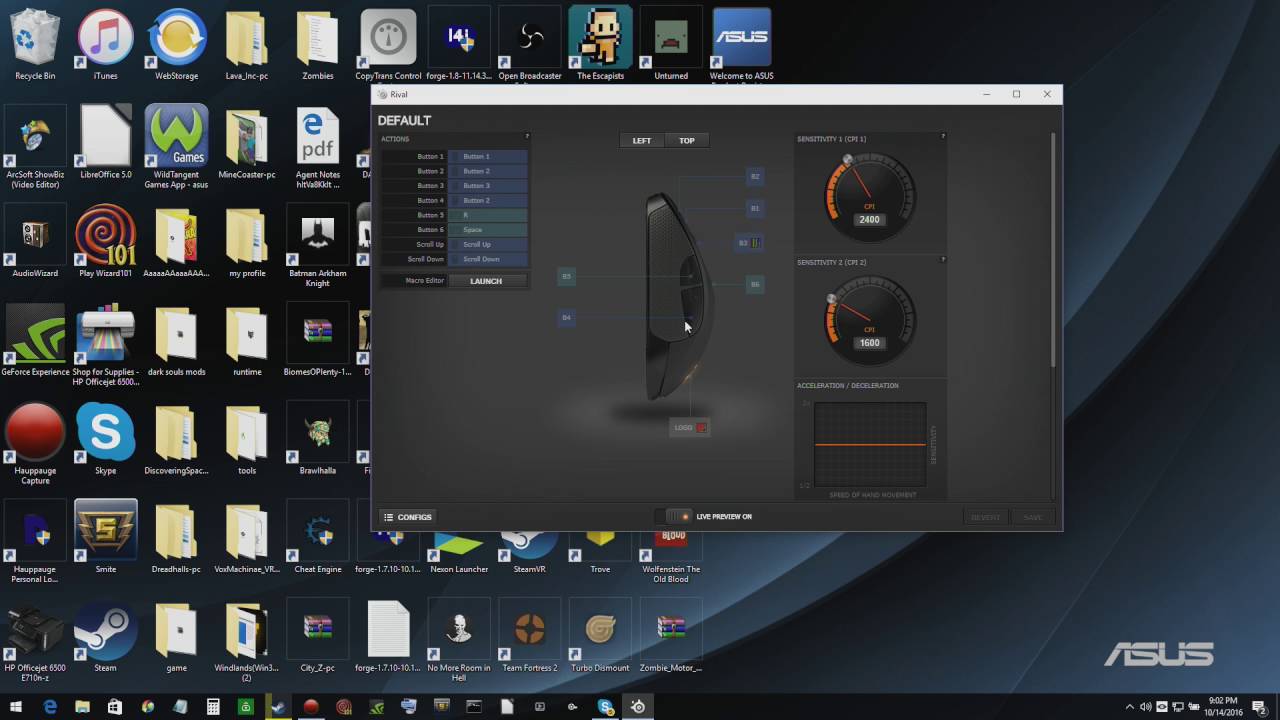The width and height of the screenshot is (1280, 720).
Task: Open Button 5 action set to R
Action: pyautogui.click(x=488, y=215)
